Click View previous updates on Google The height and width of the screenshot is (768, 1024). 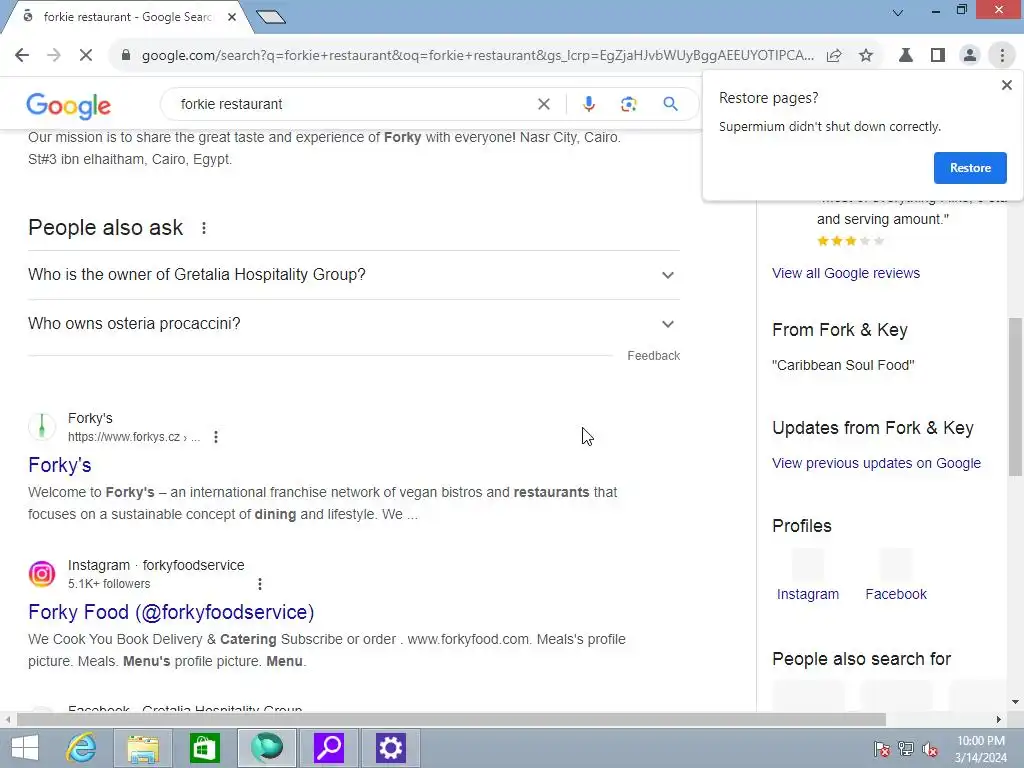pos(876,463)
